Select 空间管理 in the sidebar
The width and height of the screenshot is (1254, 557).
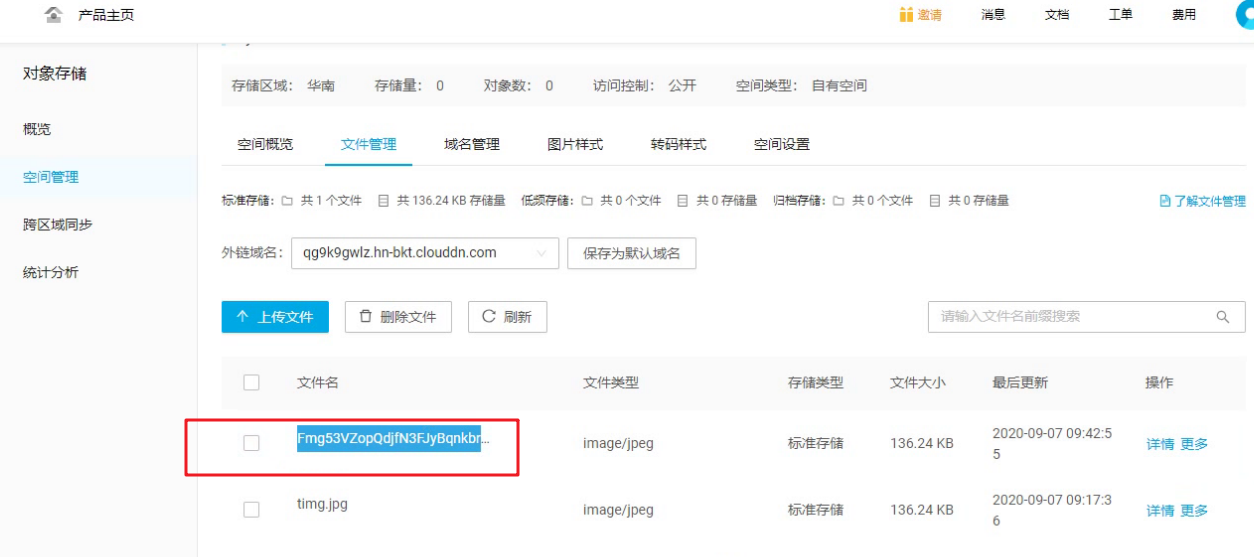[51, 177]
